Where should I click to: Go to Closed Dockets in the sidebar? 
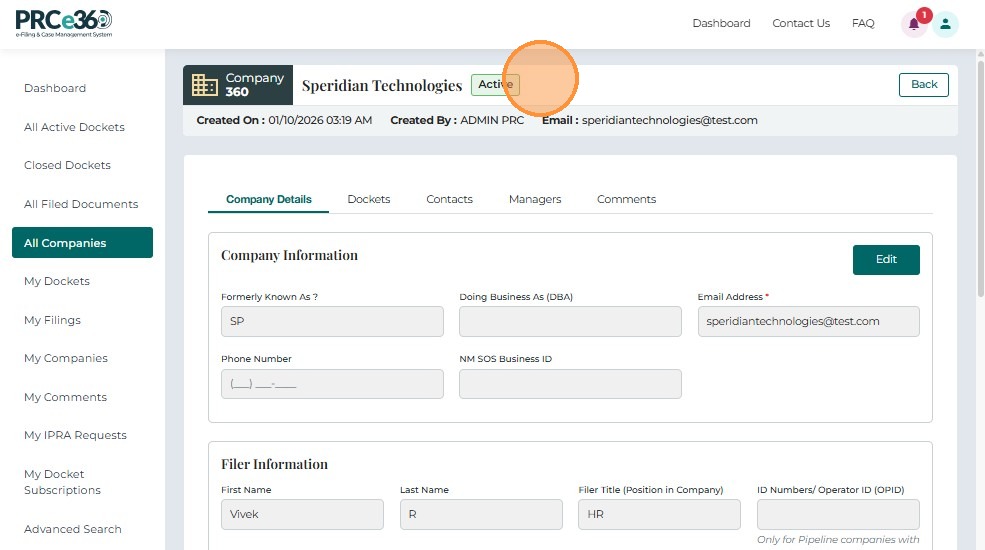click(67, 165)
